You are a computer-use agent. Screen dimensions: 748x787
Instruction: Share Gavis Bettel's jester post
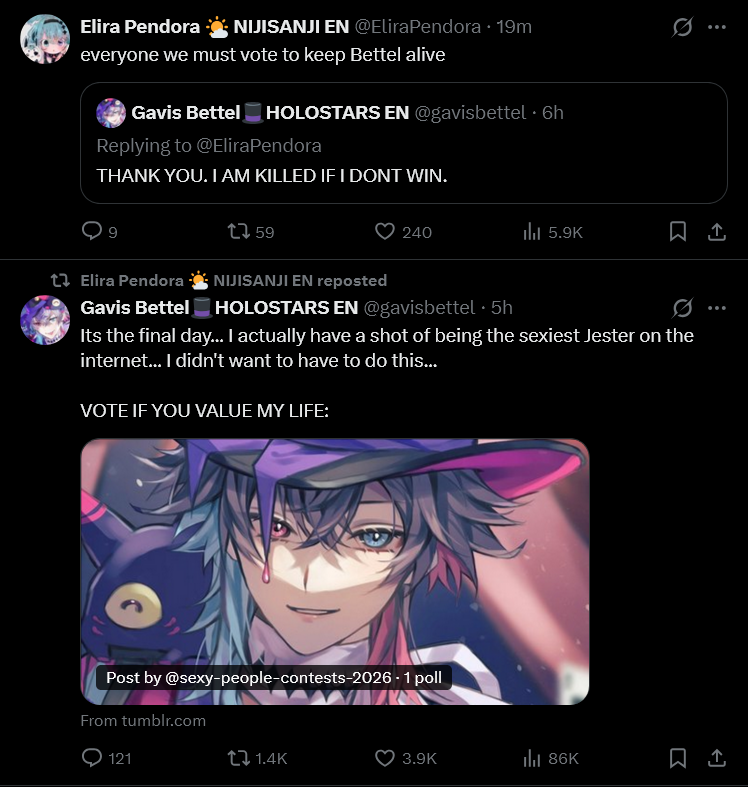[717, 758]
